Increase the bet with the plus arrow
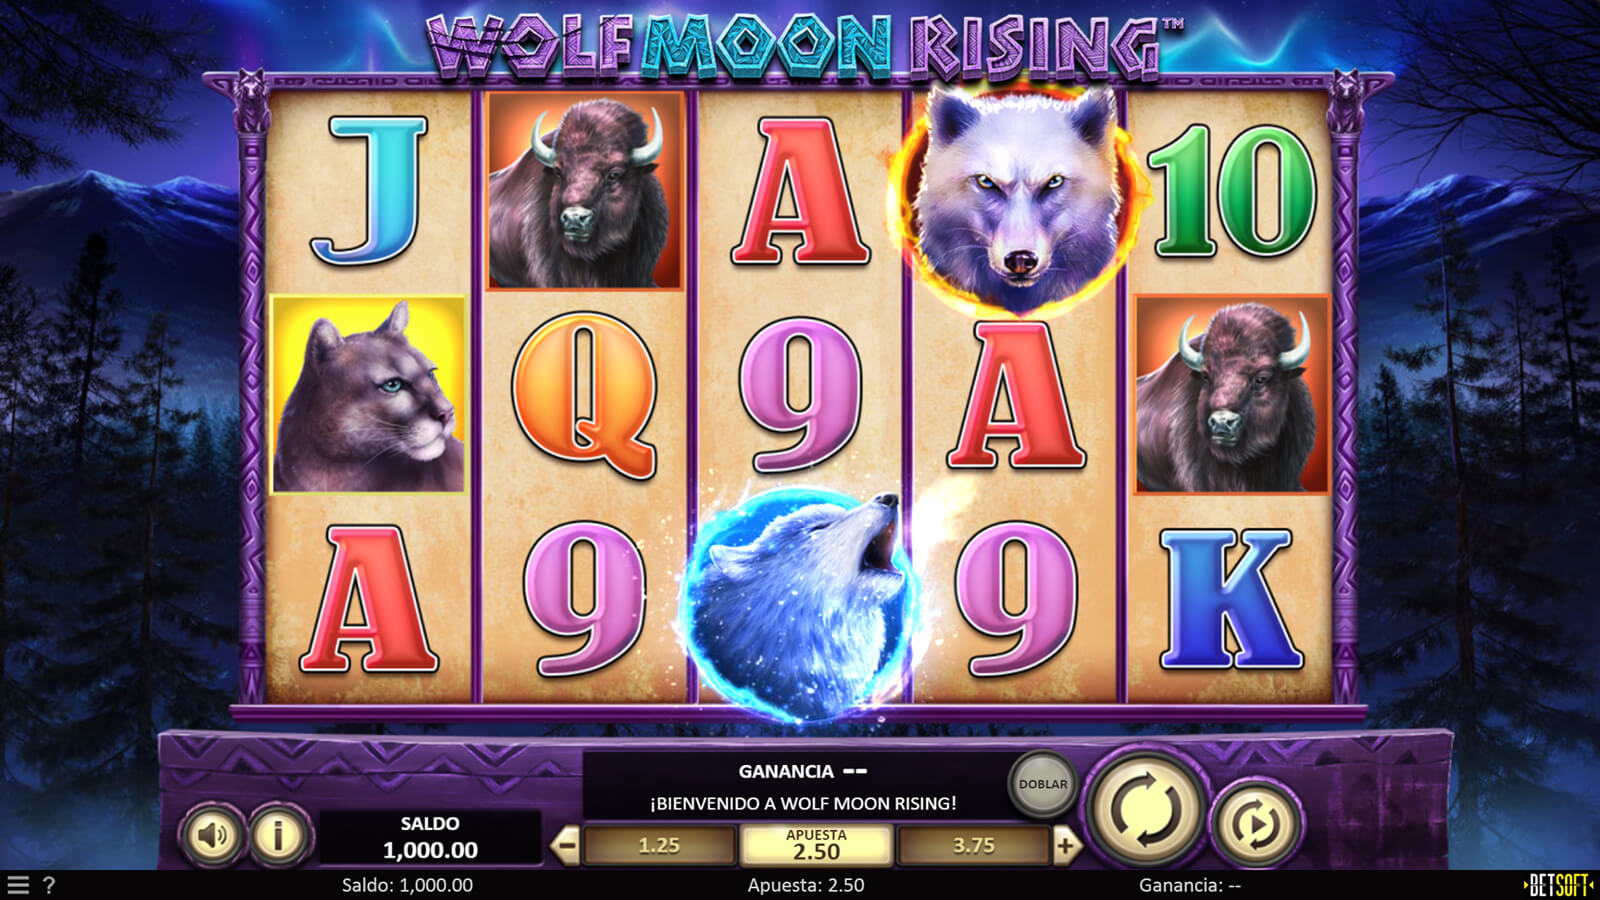This screenshot has width=1600, height=900. tap(1065, 846)
